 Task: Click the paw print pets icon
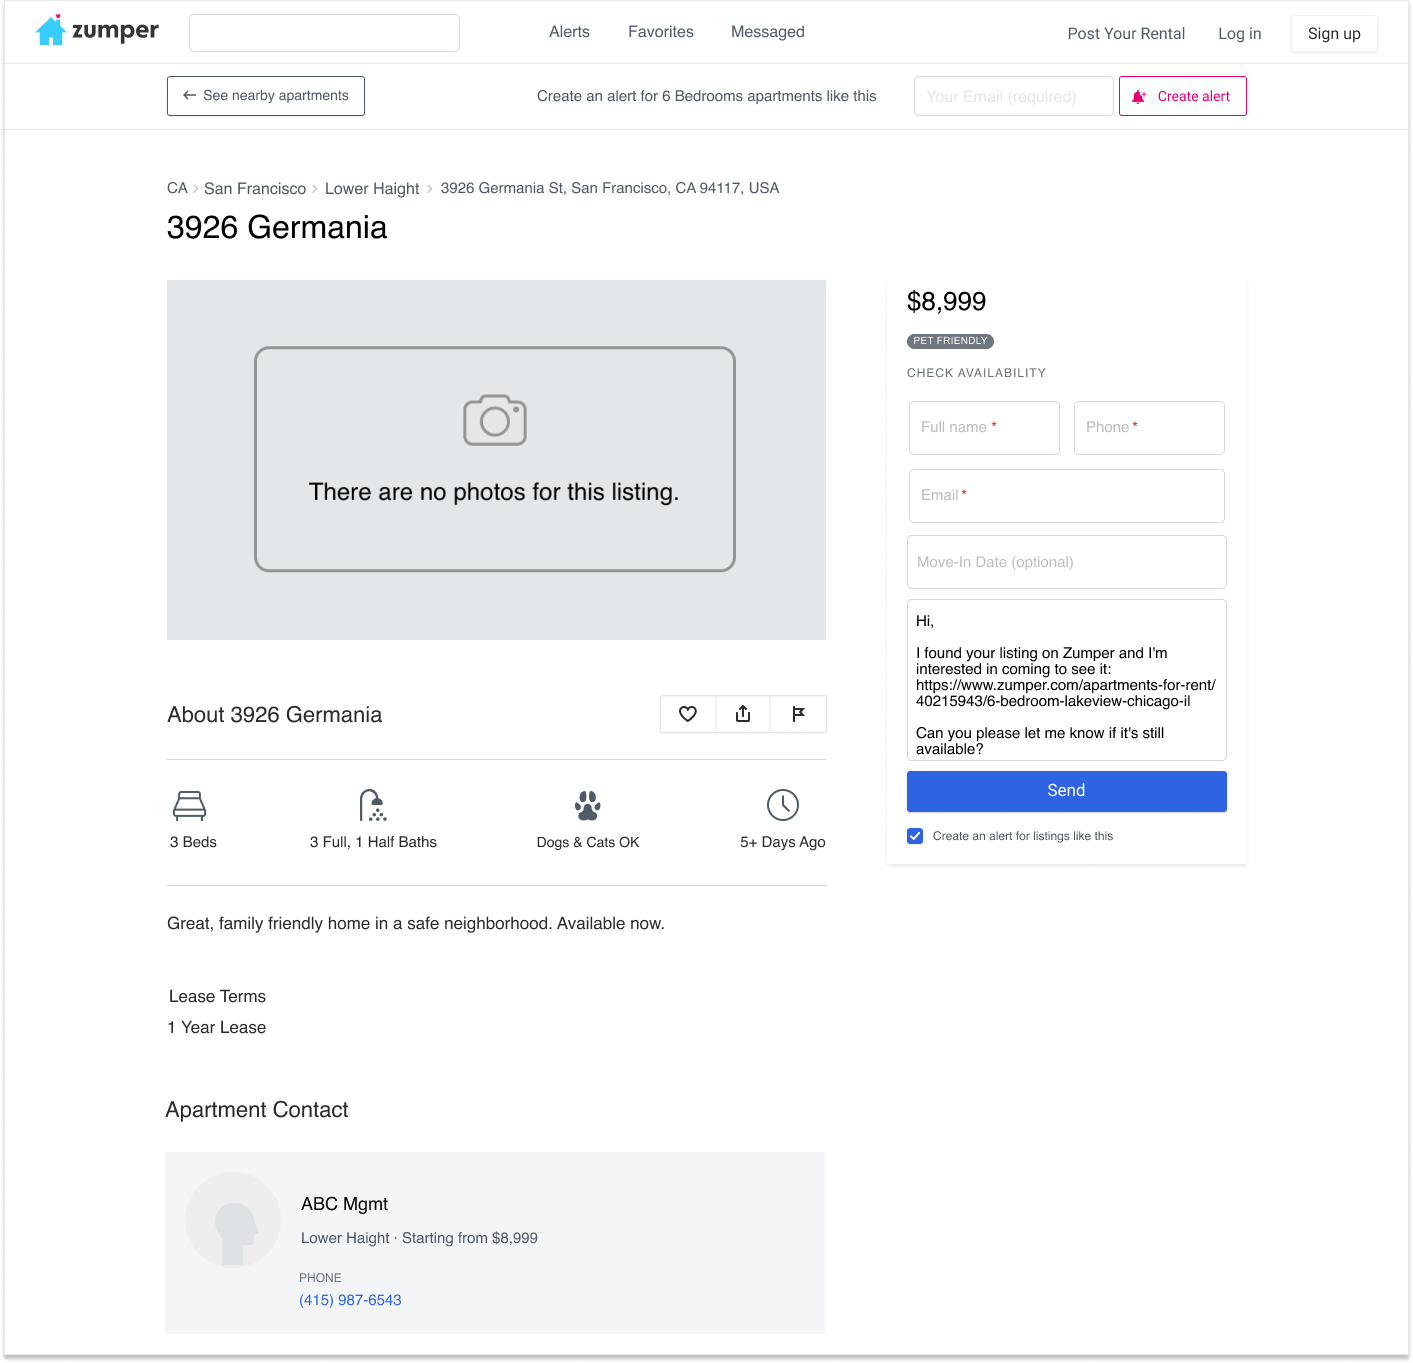tap(588, 805)
